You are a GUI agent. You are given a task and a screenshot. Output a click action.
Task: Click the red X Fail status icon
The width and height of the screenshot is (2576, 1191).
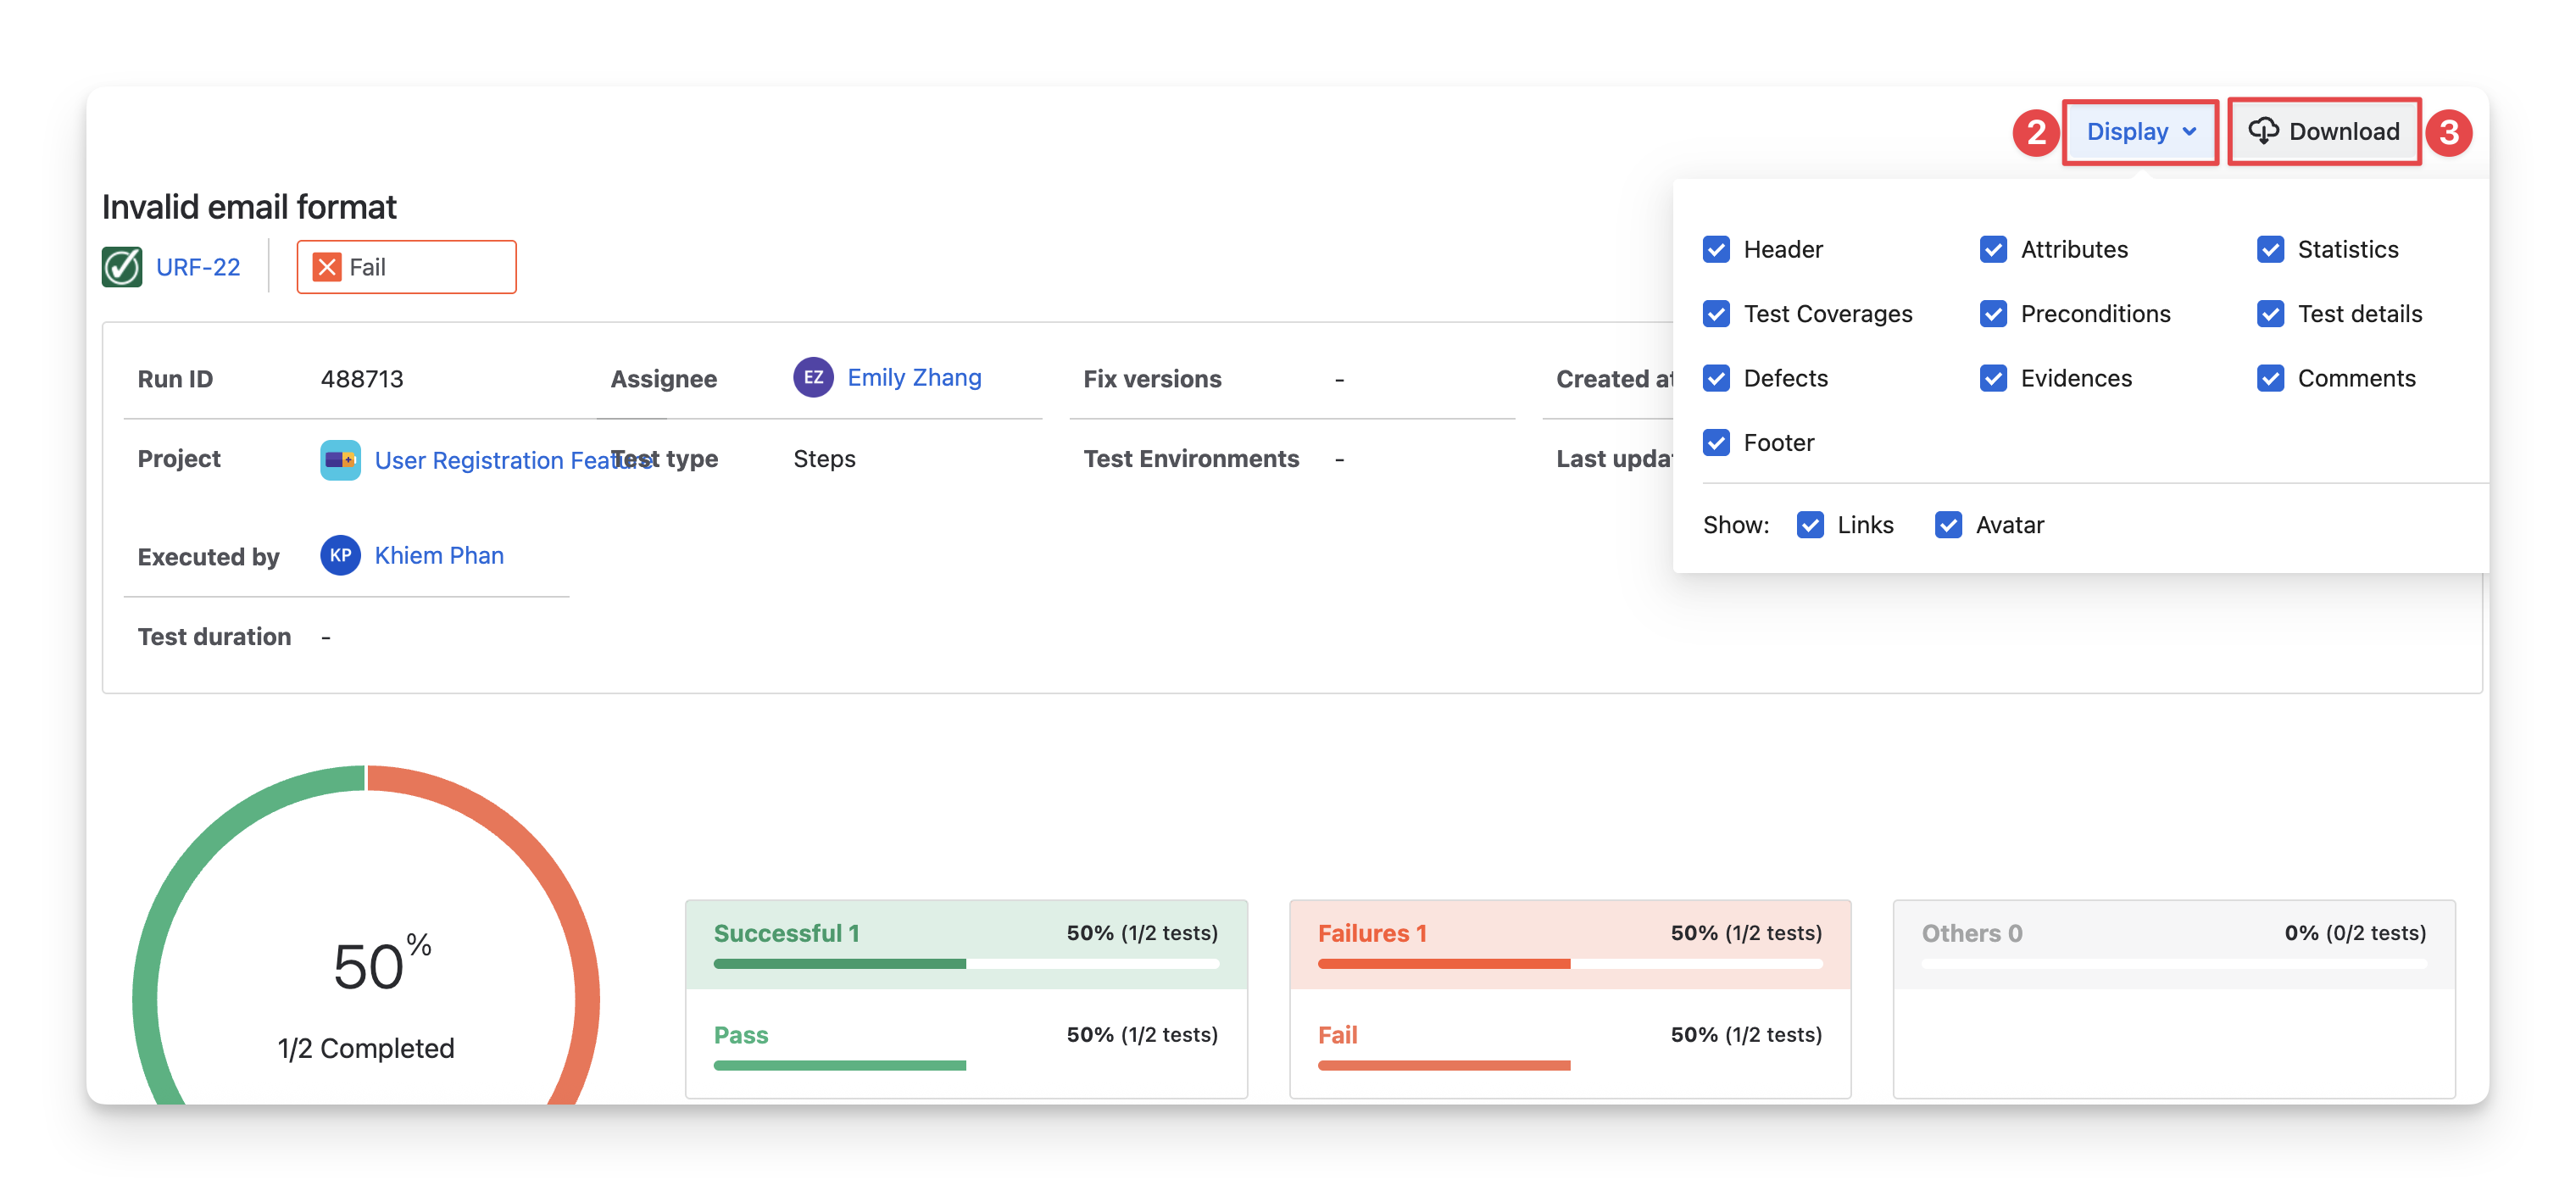[x=326, y=267]
